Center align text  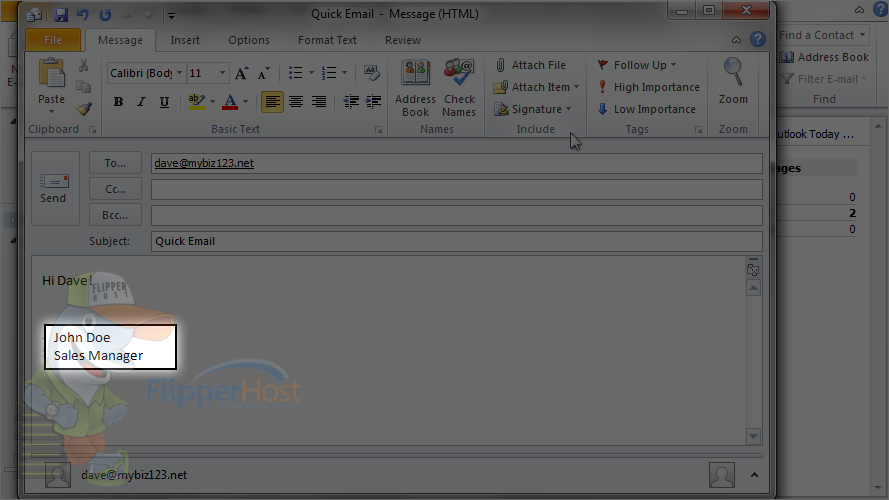pyautogui.click(x=296, y=102)
